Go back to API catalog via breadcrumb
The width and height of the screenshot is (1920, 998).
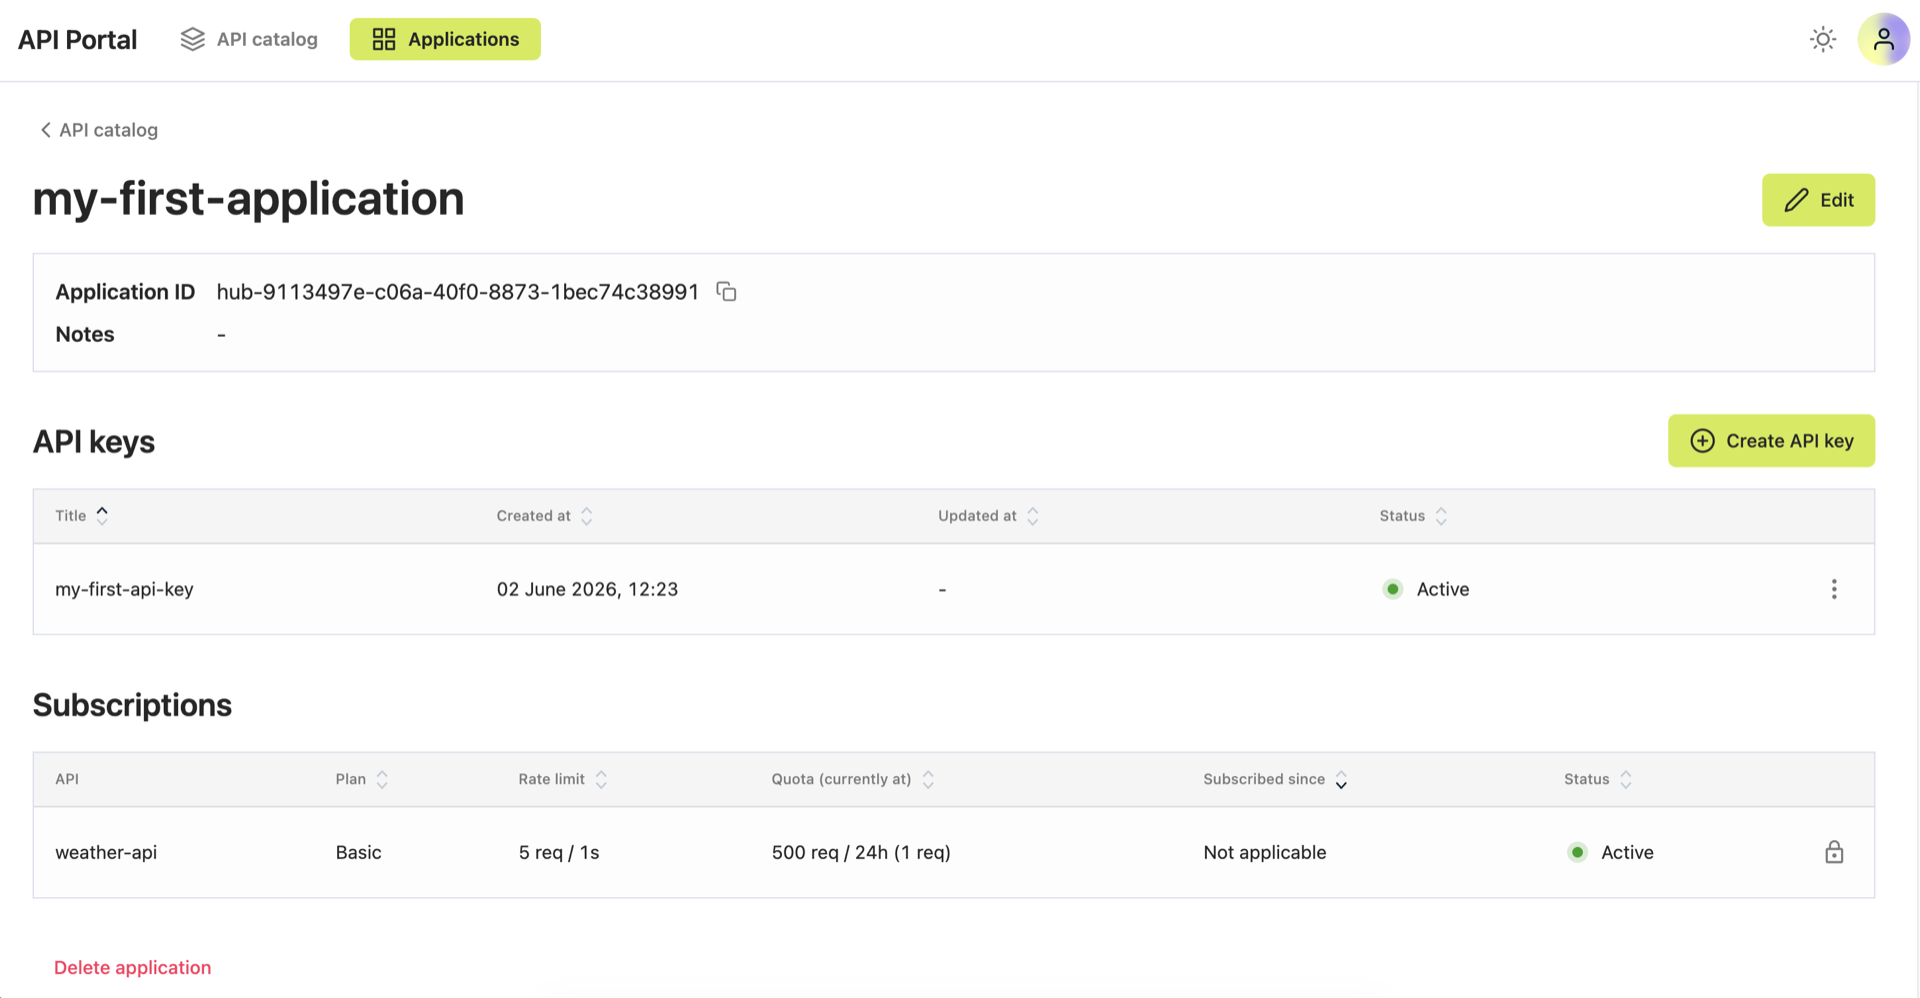[98, 130]
